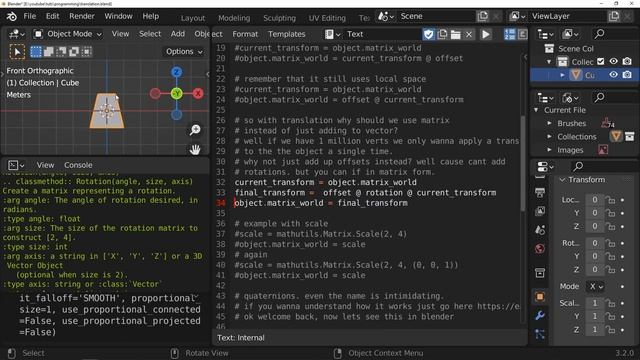This screenshot has height=360, width=640.
Task: Toggle lock on Scale X
Action: click(x=611, y=303)
